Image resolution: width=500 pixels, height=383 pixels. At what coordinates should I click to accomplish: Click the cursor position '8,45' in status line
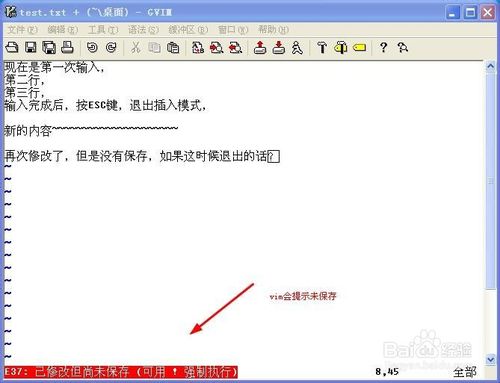click(387, 371)
